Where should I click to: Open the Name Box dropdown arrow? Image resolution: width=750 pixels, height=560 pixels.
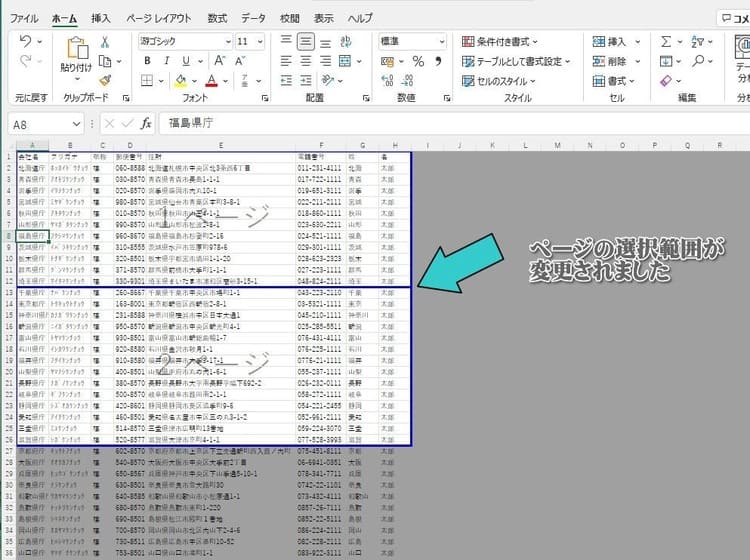76,124
